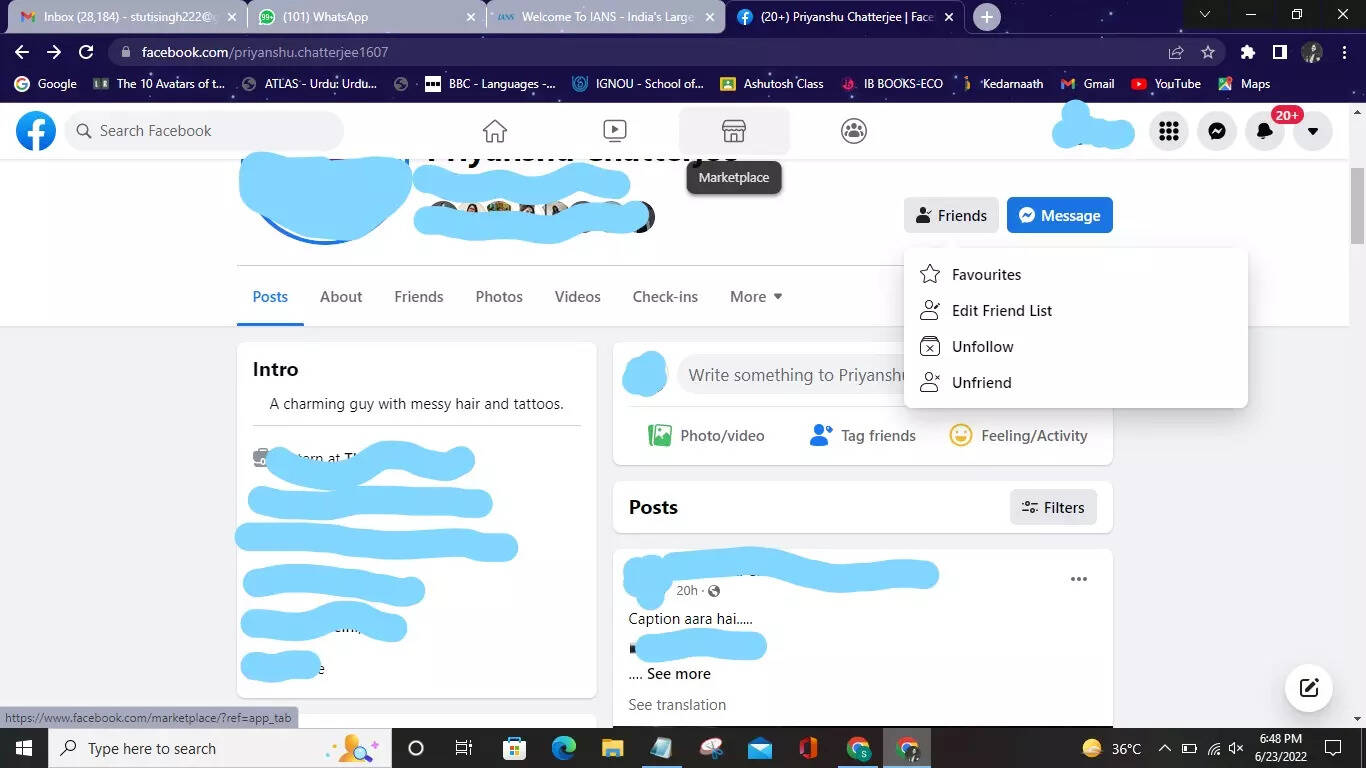Select Favourites from the friends menu
Viewport: 1366px width, 768px height.
click(x=1075, y=274)
